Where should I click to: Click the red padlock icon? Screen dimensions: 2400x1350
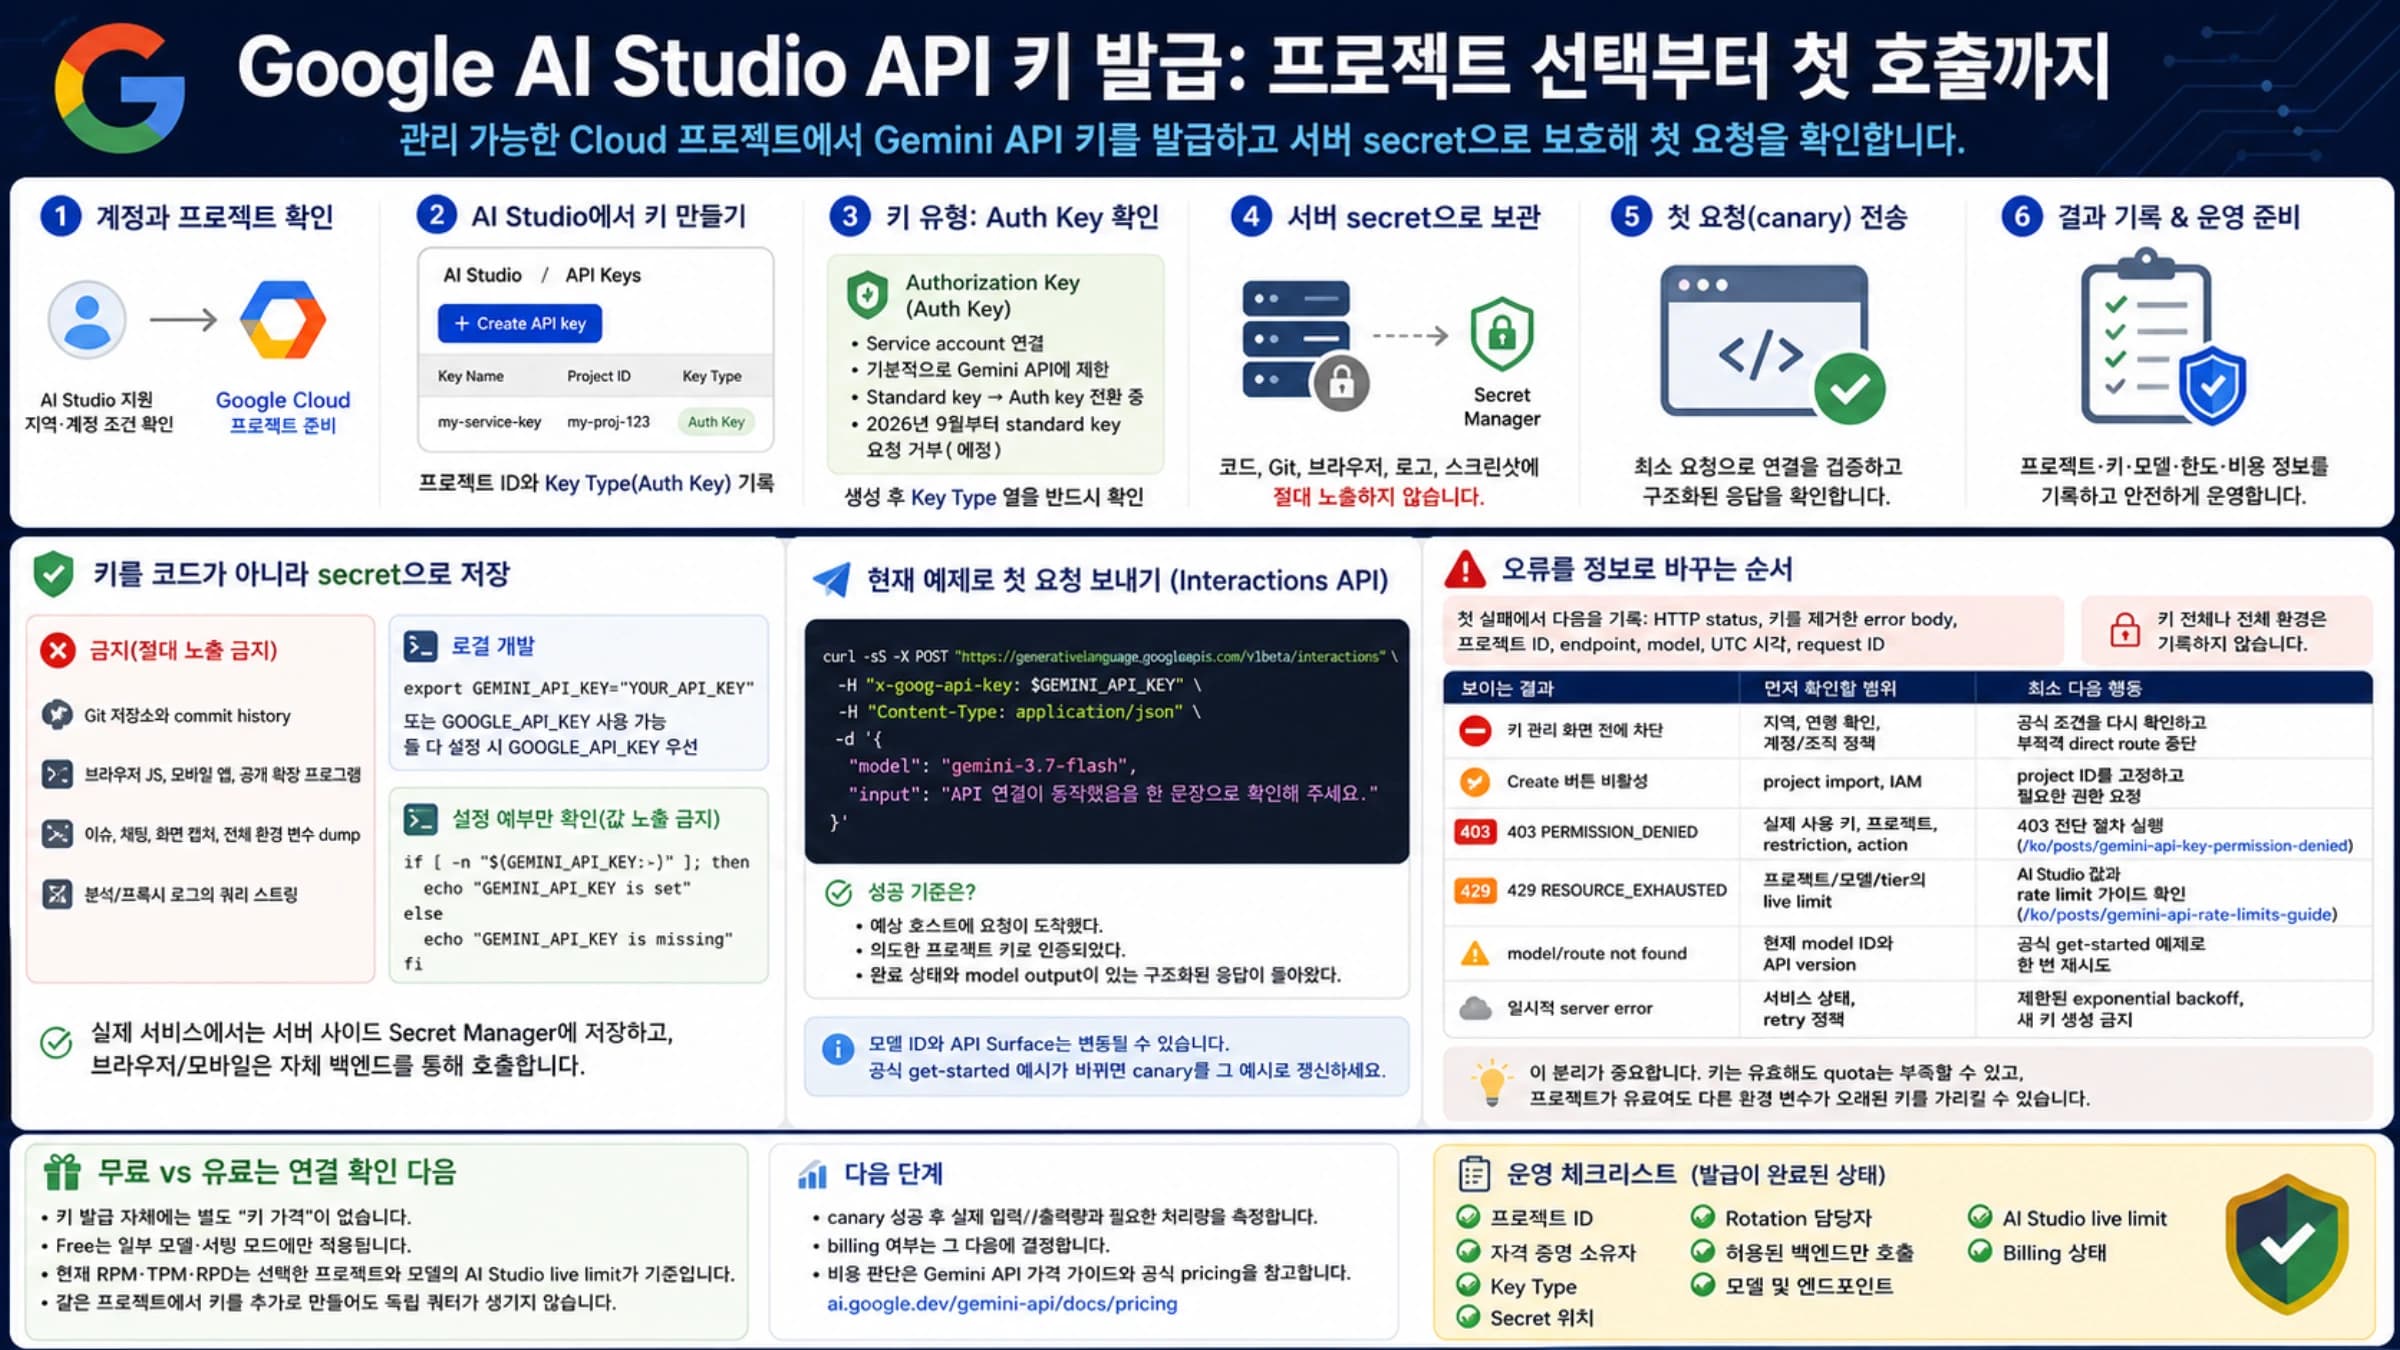[x=2124, y=630]
